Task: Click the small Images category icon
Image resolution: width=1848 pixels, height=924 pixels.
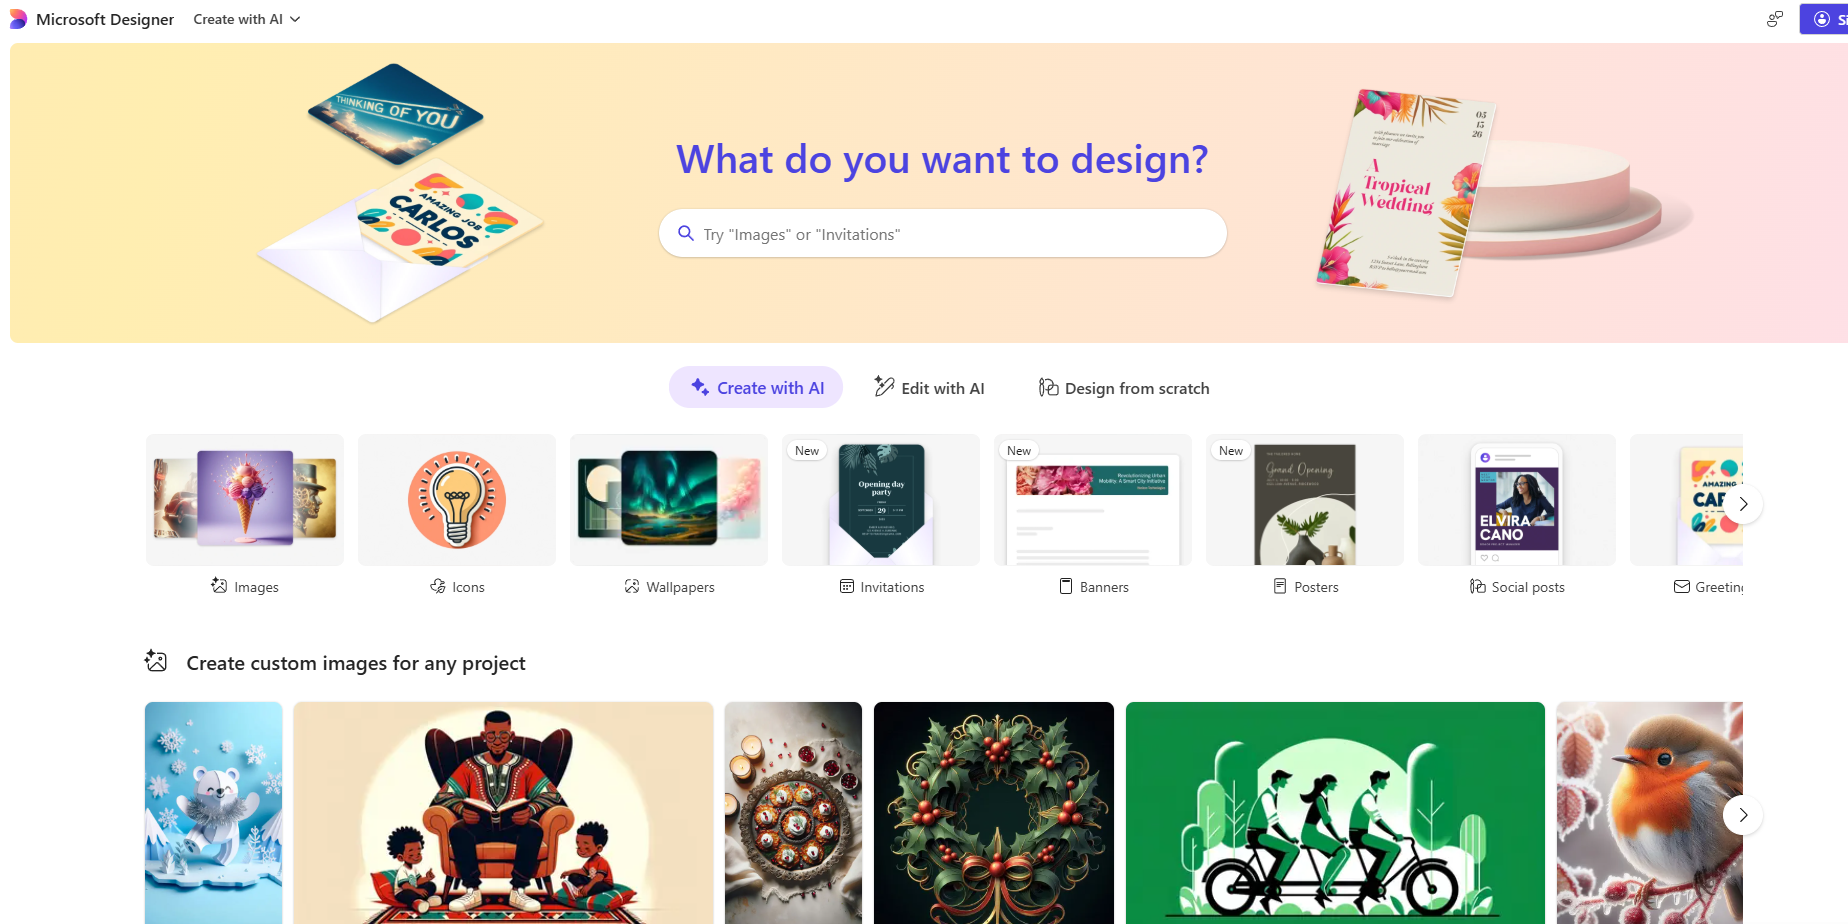Action: tap(219, 586)
